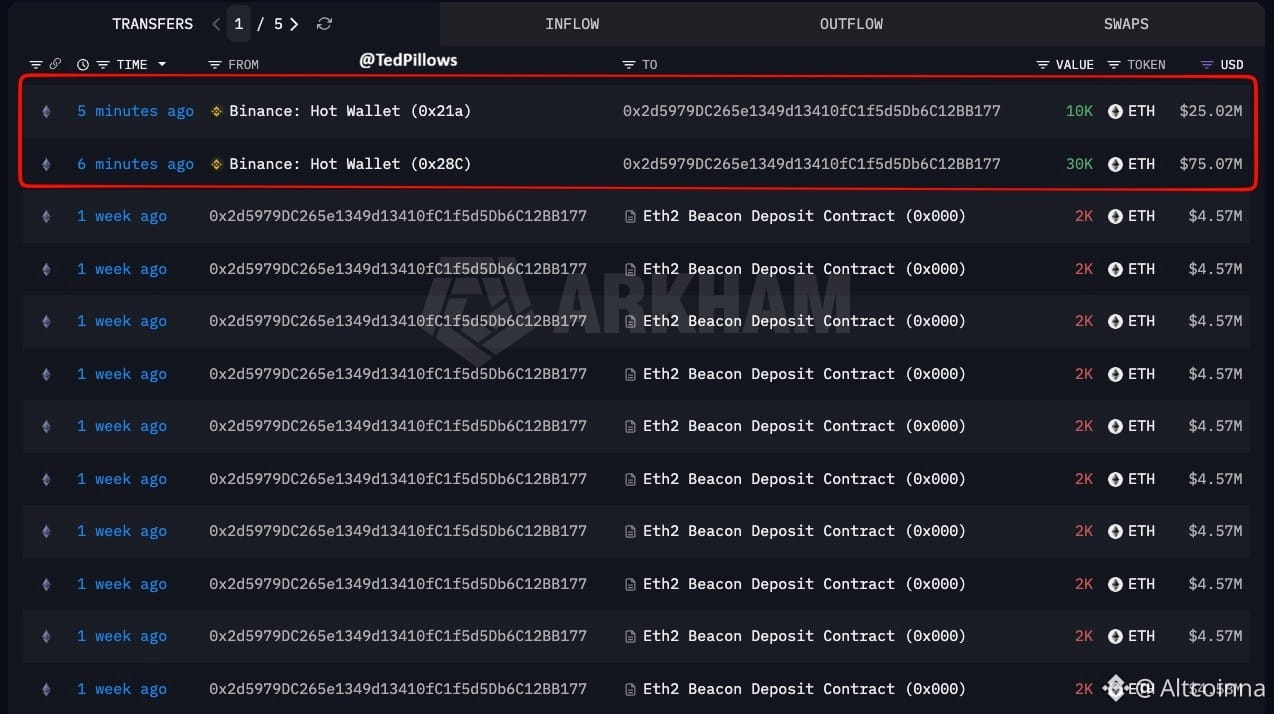1274x714 pixels.
Task: Click ETH token icon in the $25.02M row
Action: (1115, 111)
